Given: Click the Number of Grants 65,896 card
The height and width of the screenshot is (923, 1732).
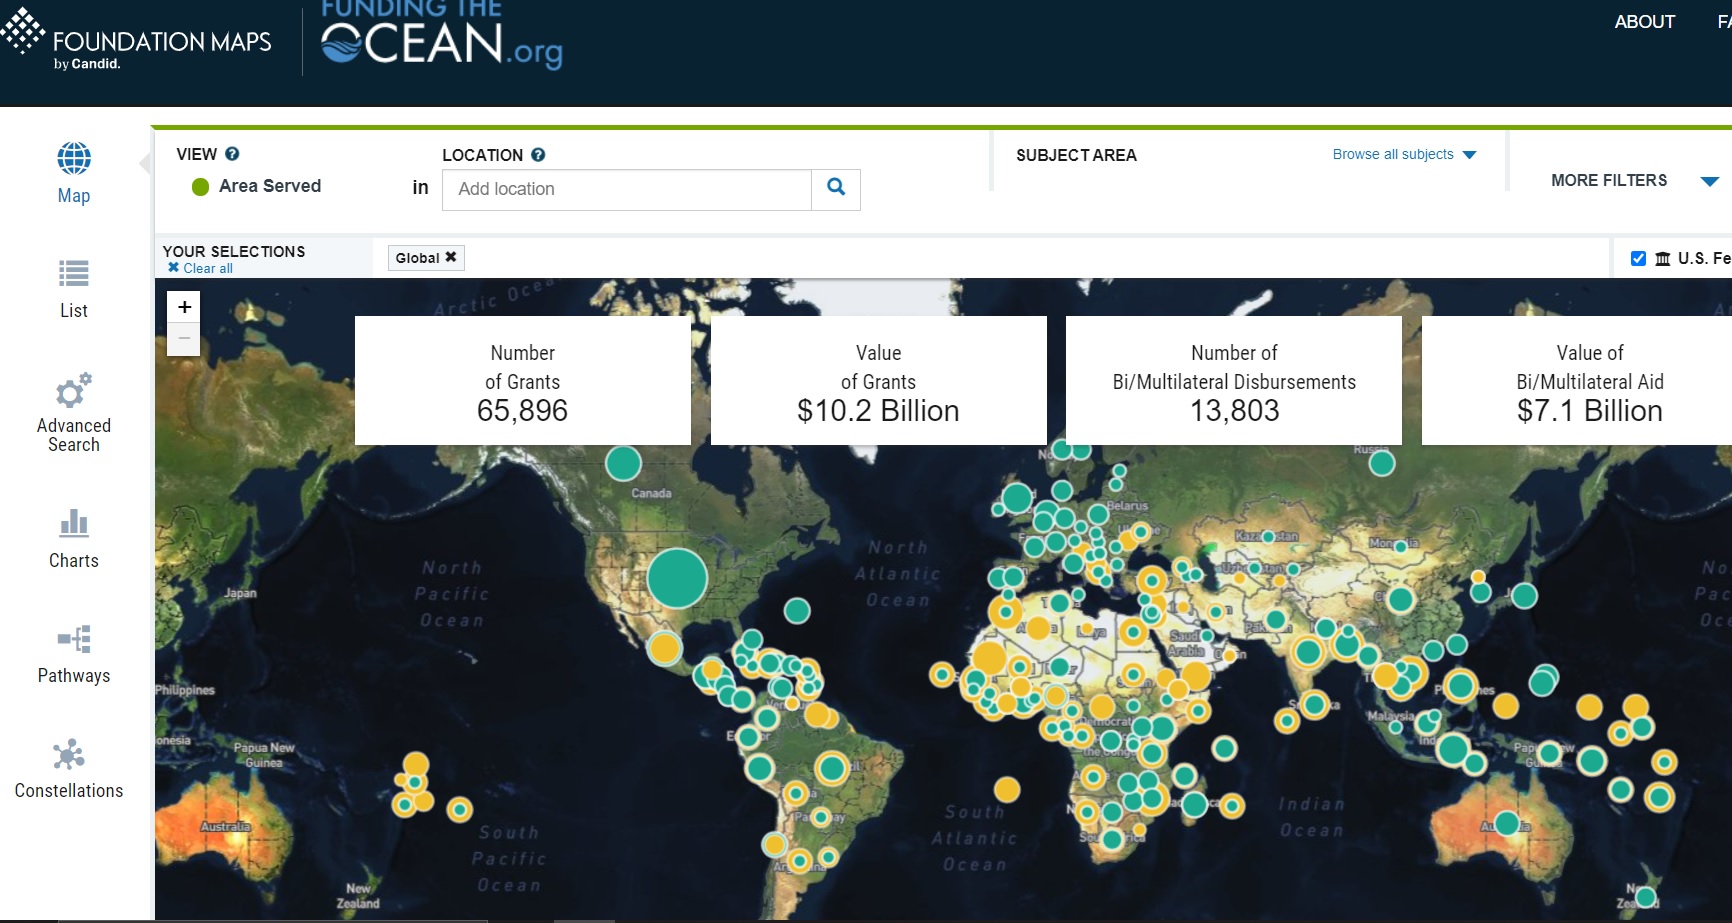Looking at the screenshot, I should [522, 380].
